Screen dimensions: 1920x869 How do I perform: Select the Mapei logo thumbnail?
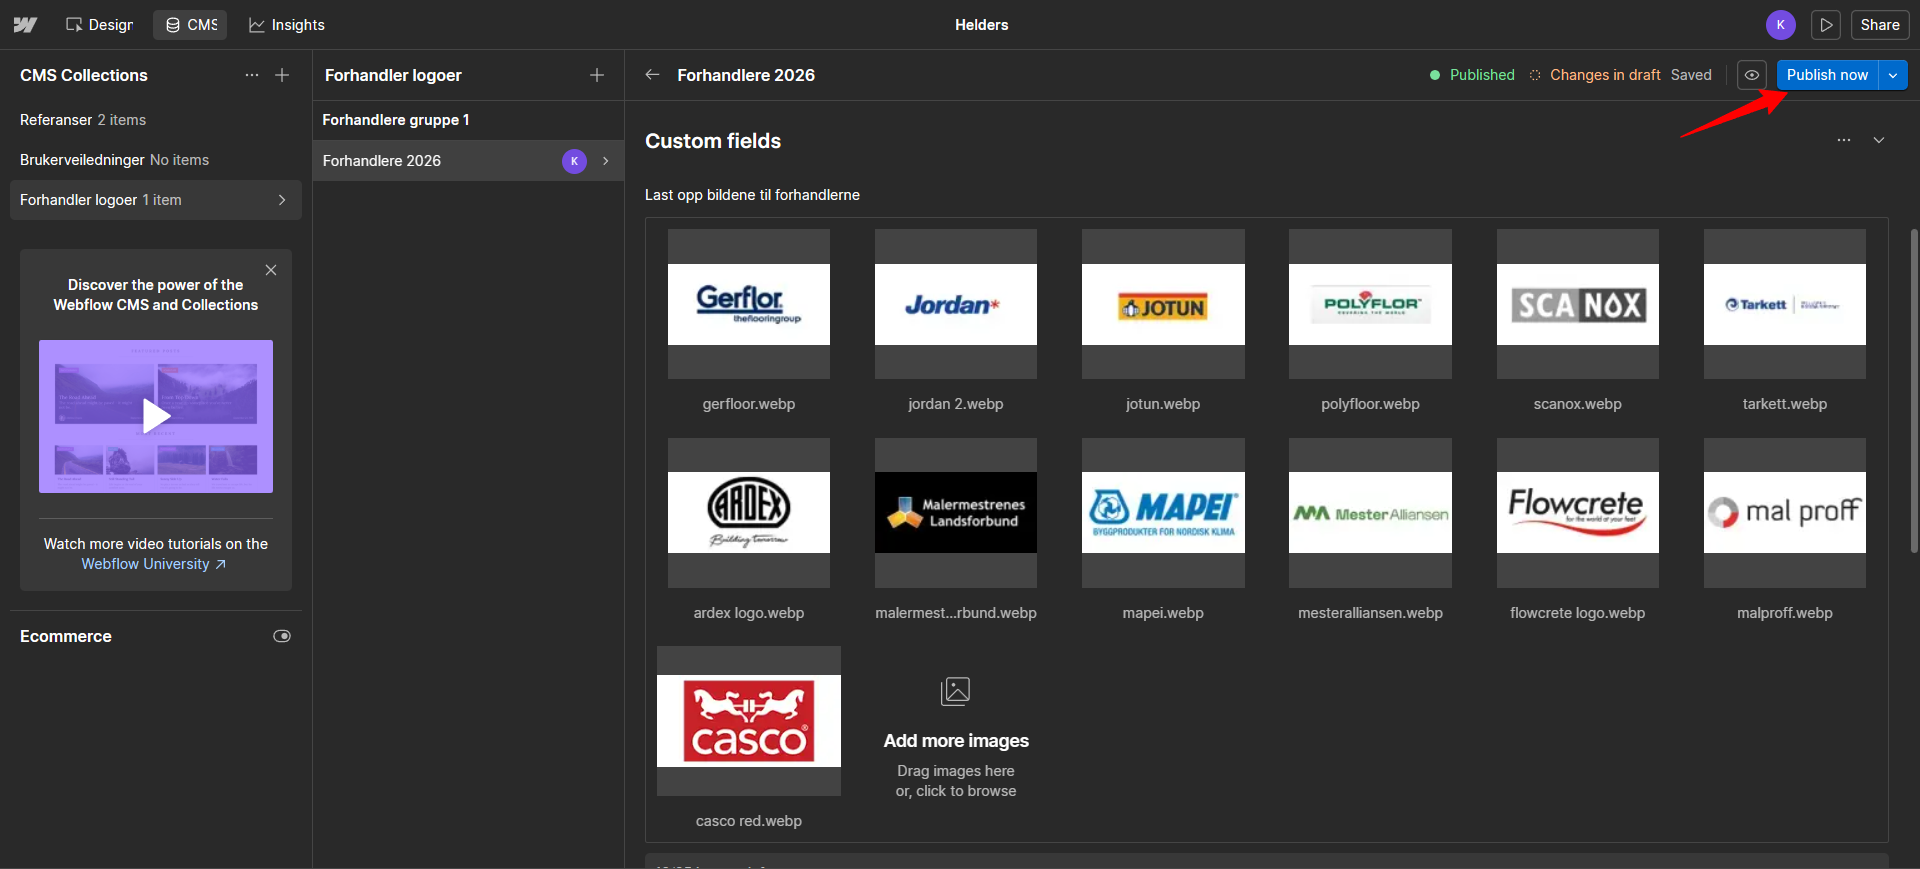coord(1163,513)
